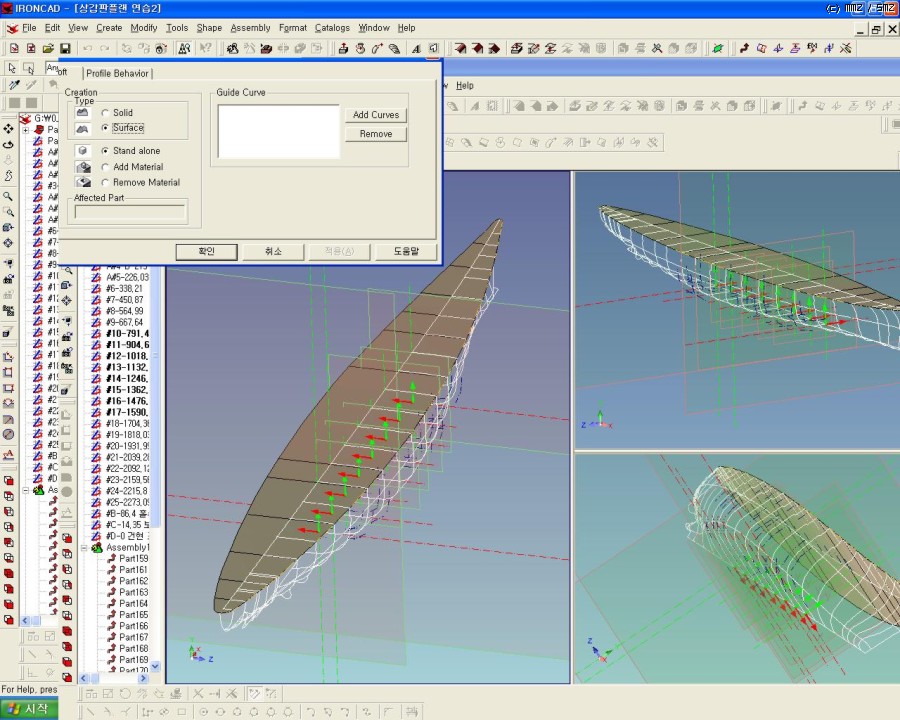Image resolution: width=900 pixels, height=720 pixels.
Task: Open the Catalogs menu
Action: [332, 28]
